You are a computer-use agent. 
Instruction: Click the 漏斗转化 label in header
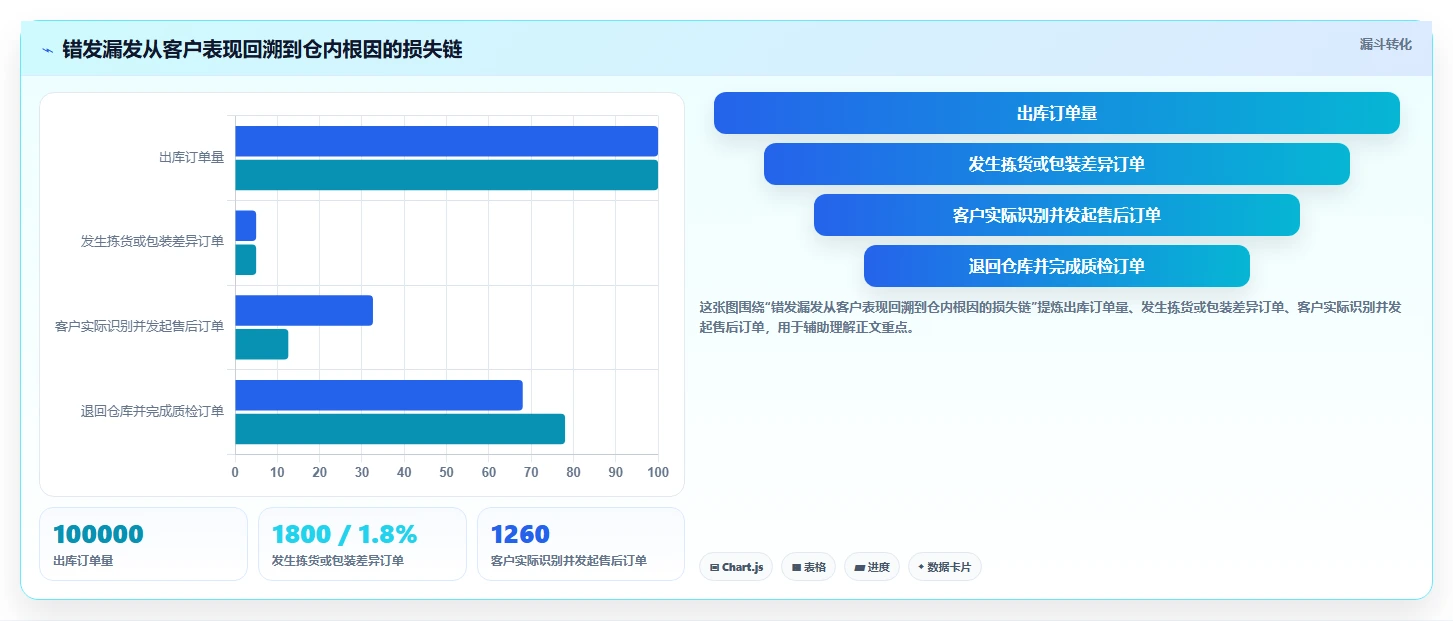tap(1385, 44)
